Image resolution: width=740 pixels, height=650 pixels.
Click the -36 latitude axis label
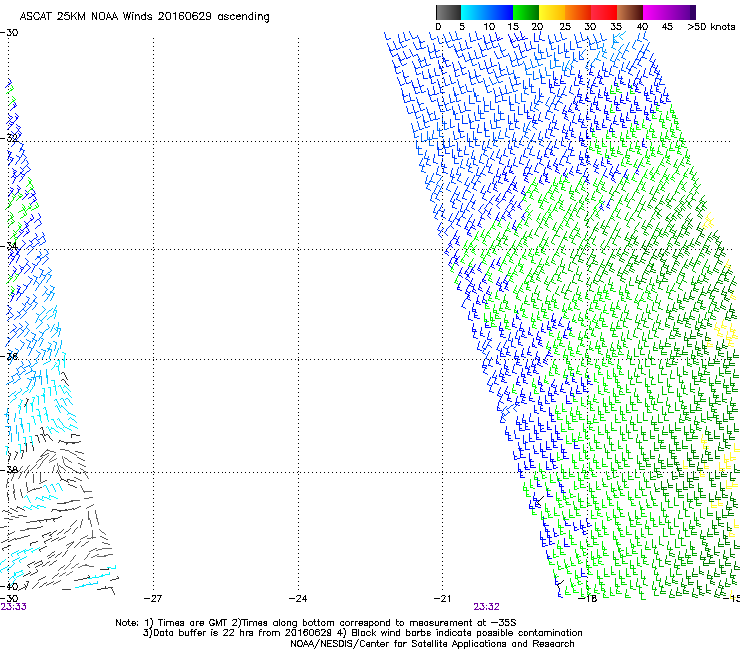click(9, 356)
